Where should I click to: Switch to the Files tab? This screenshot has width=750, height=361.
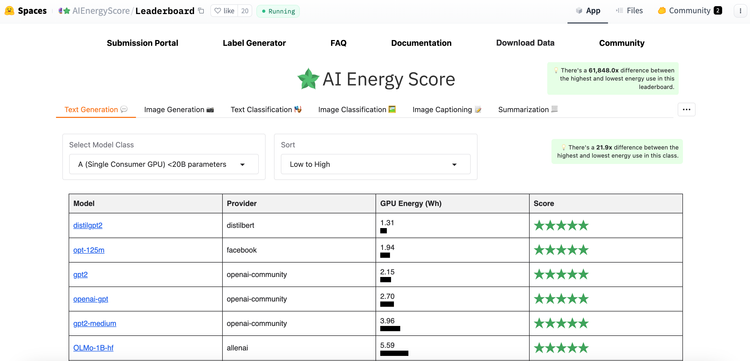pyautogui.click(x=629, y=11)
